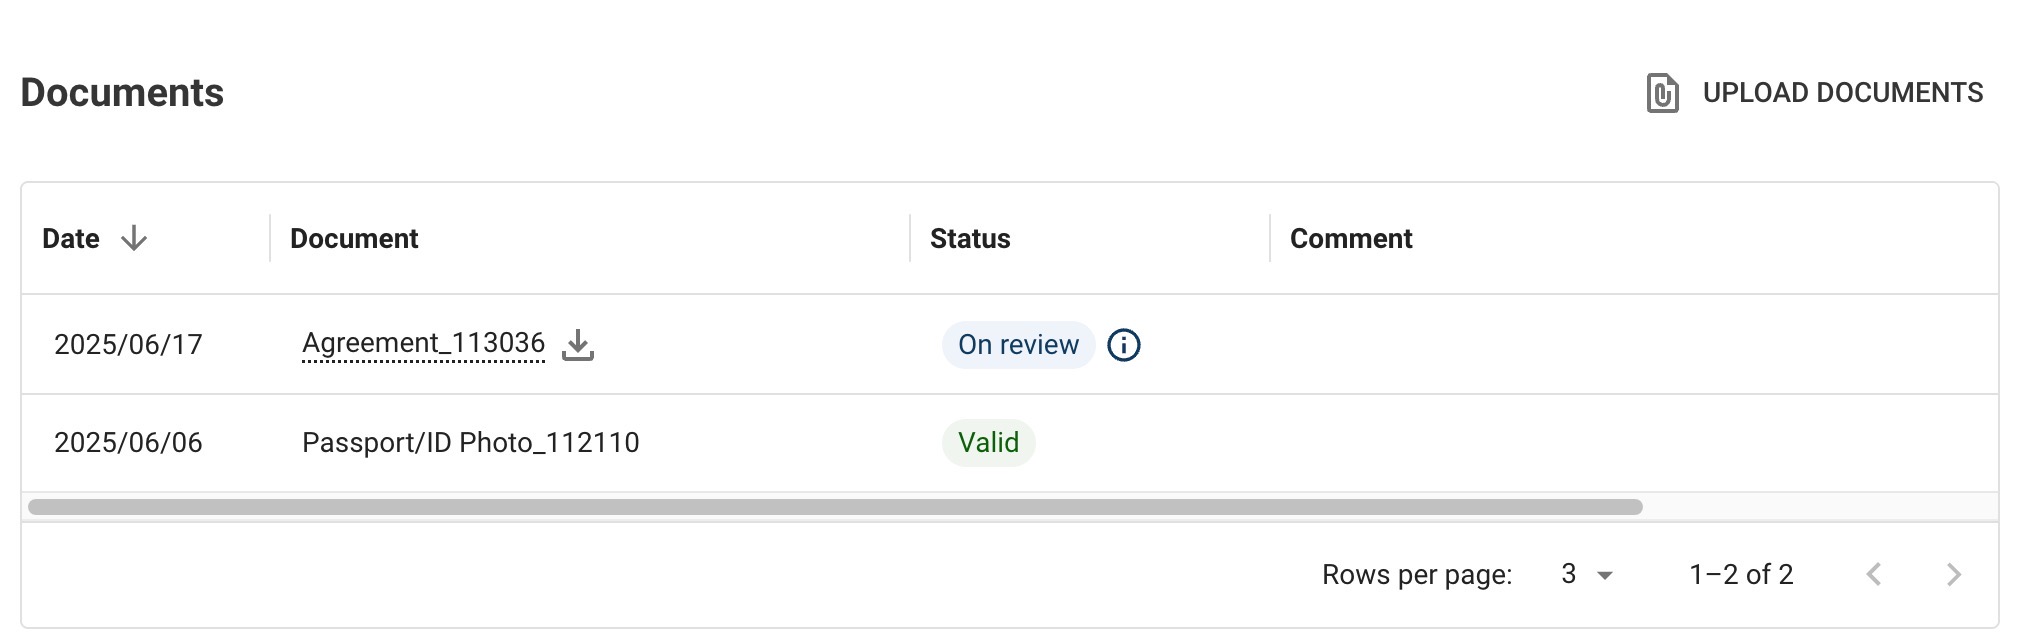Click the Status column header
This screenshot has height=642, width=2018.
970,239
